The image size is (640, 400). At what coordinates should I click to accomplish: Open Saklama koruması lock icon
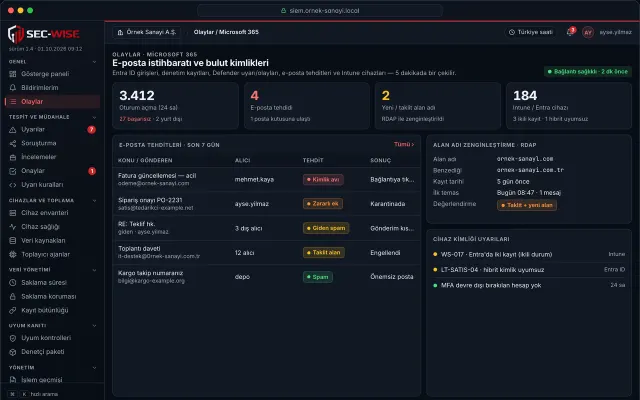pos(13,296)
